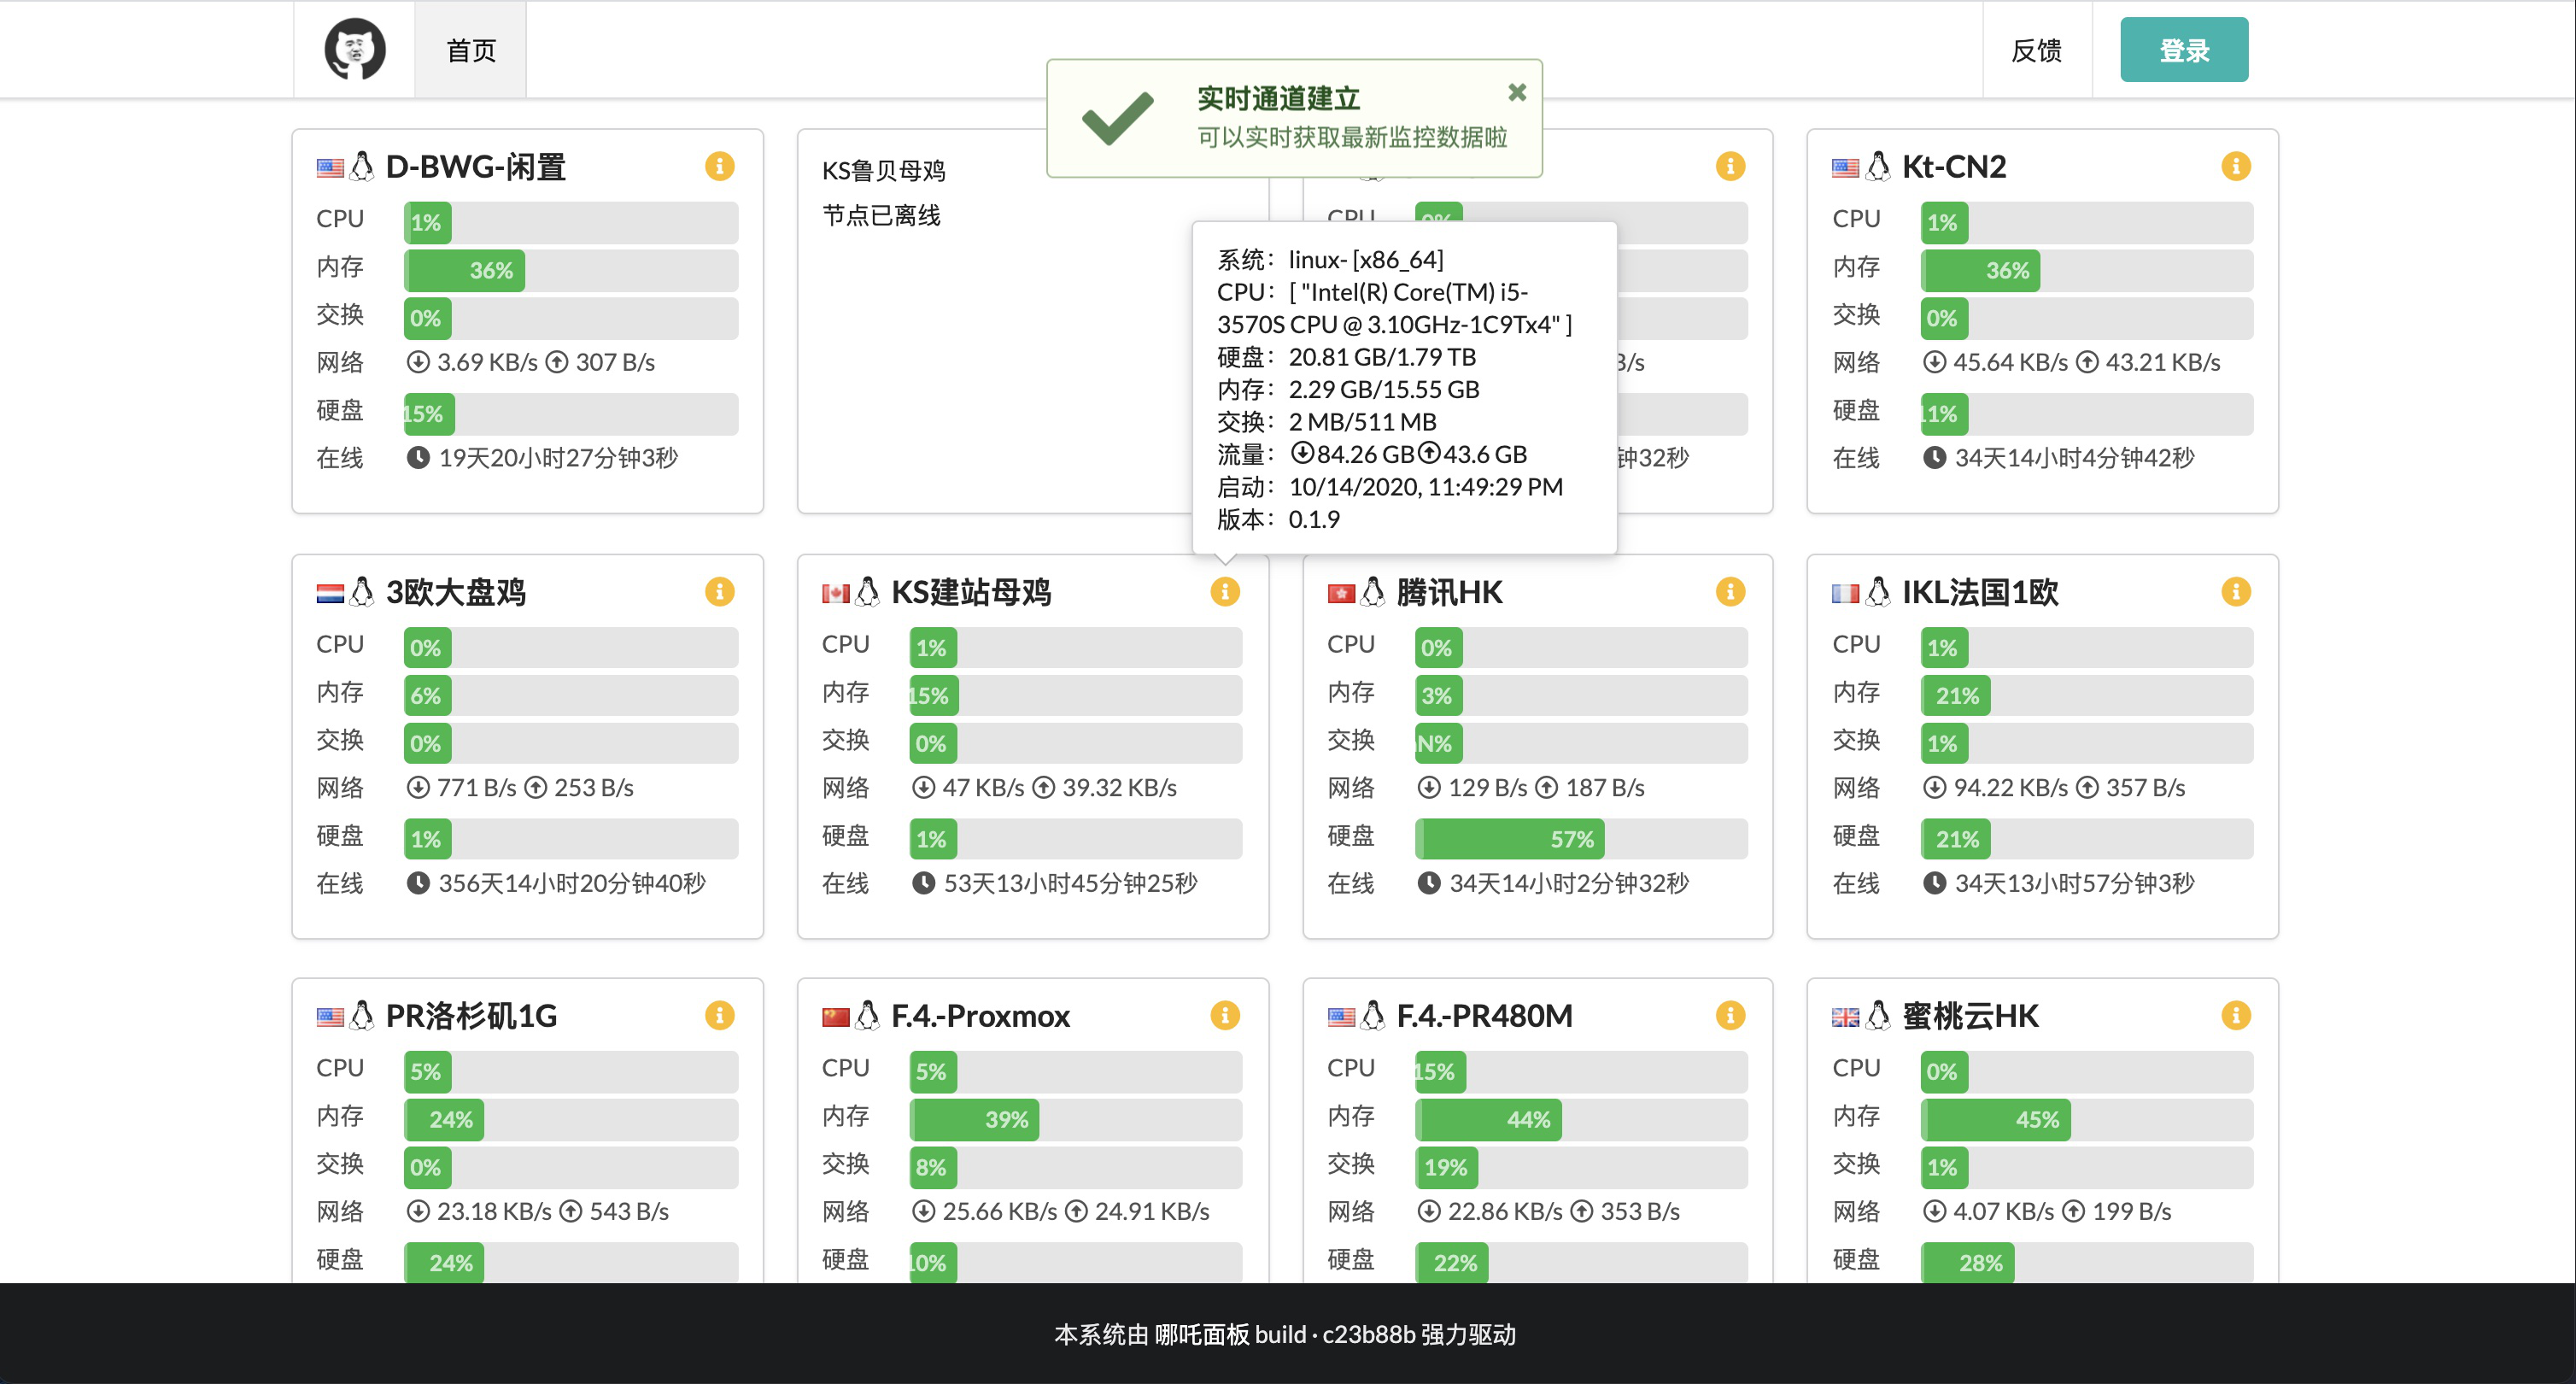Click the green checkmark in the notification banner
The width and height of the screenshot is (2576, 1384).
(1120, 119)
